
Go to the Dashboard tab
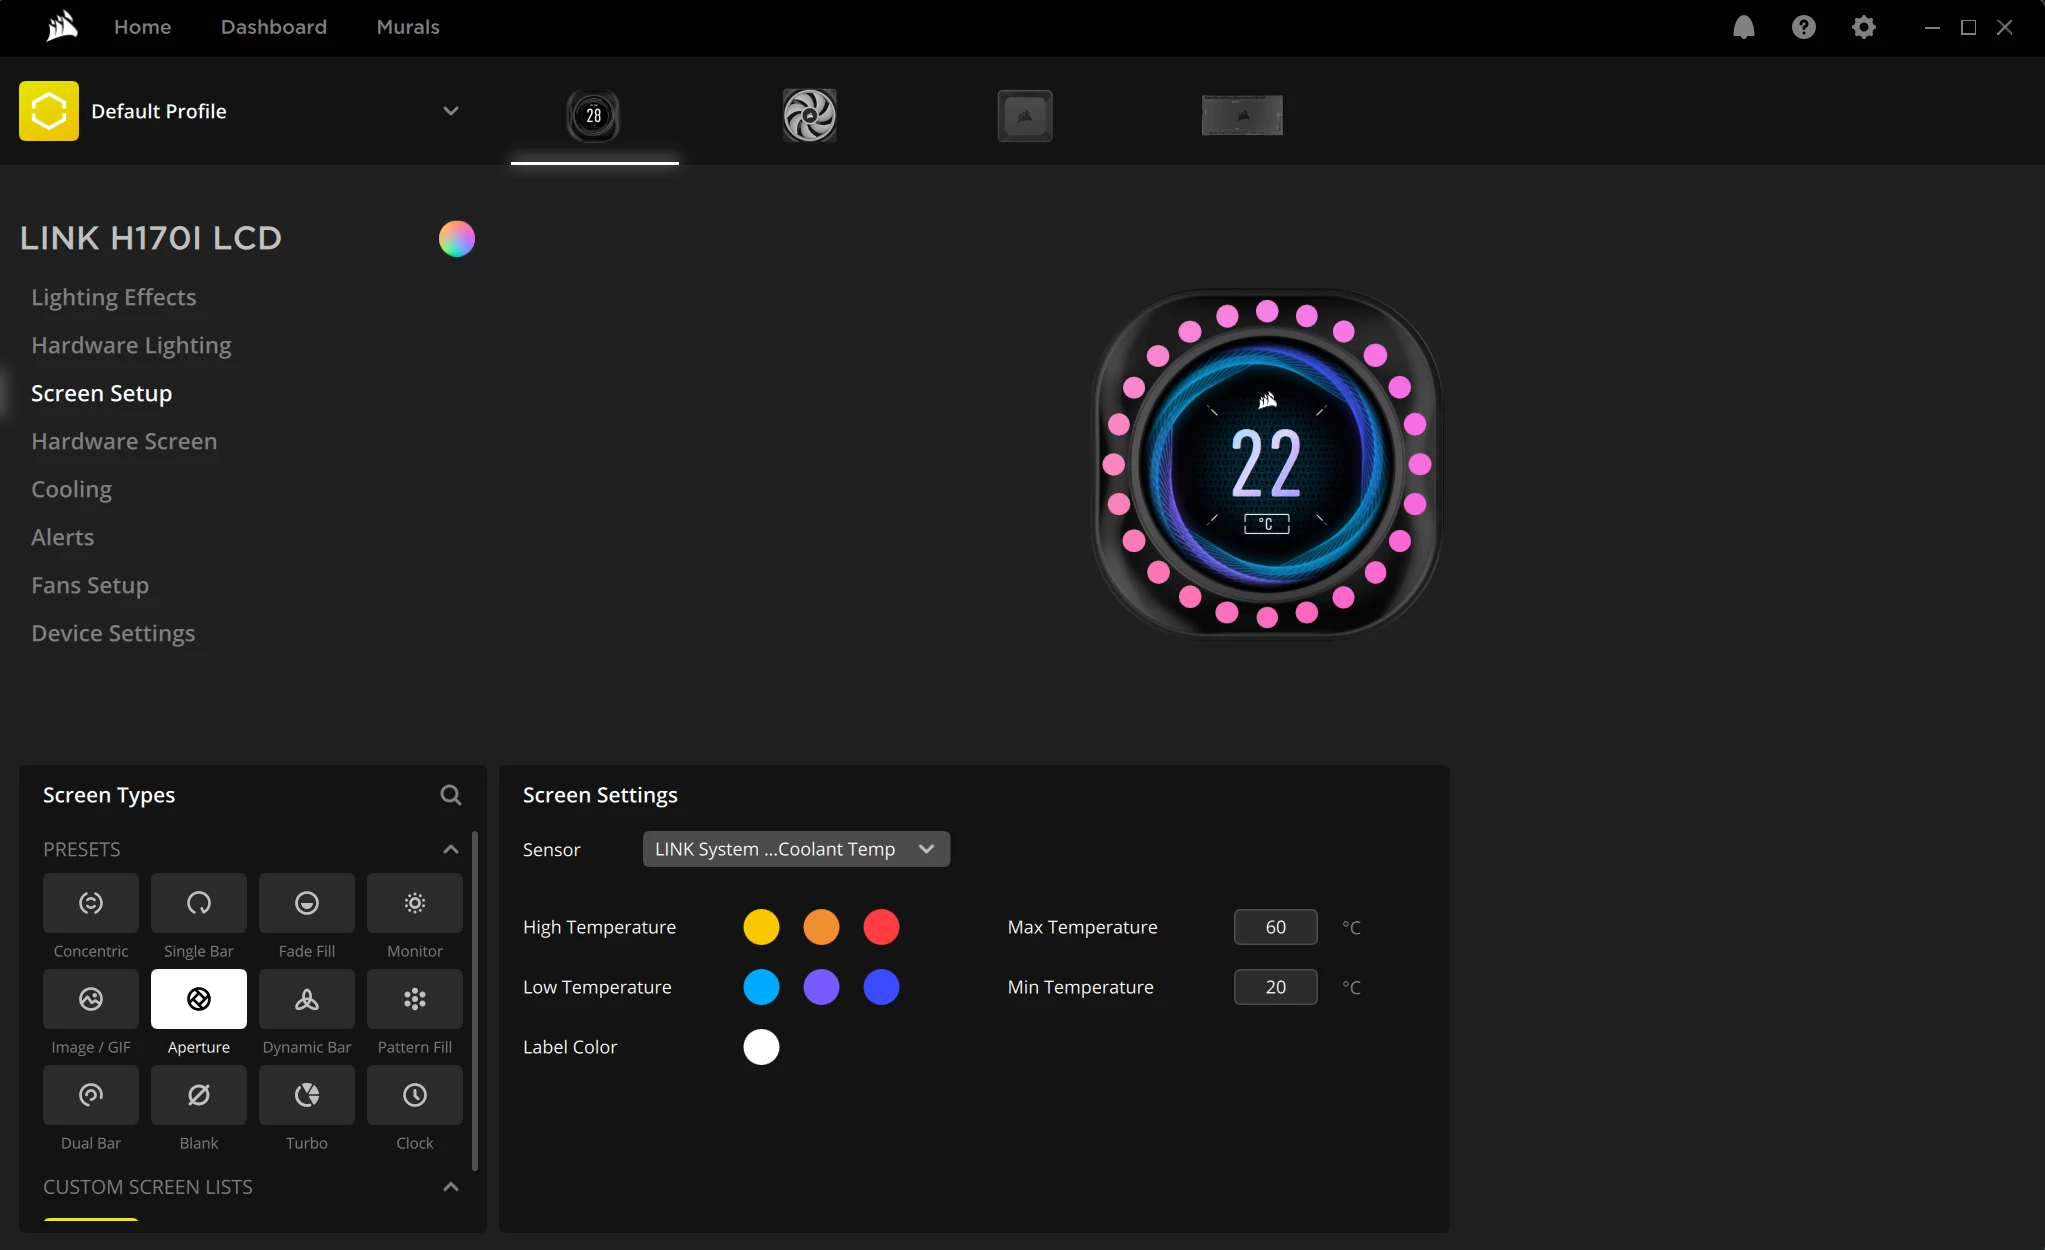273,27
